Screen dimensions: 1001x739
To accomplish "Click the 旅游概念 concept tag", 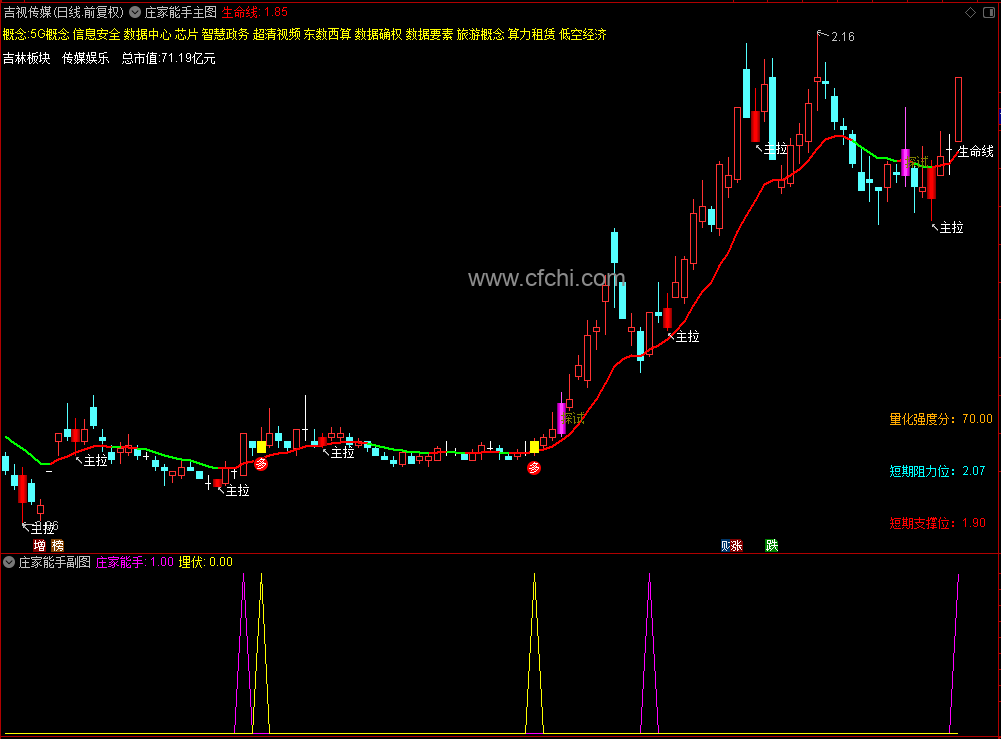I will coord(481,34).
